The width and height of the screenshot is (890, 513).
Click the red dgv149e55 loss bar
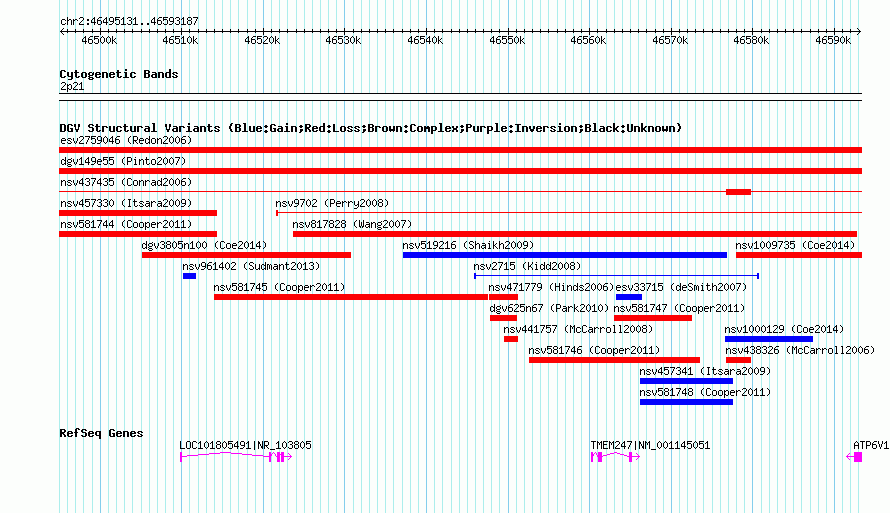460,171
